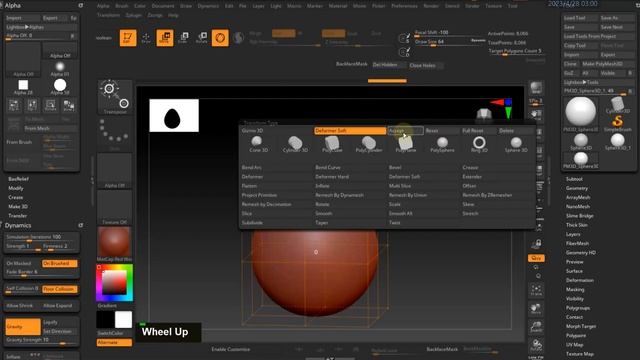
Task: Pick the Ring 3D primitive
Action: pos(479,144)
